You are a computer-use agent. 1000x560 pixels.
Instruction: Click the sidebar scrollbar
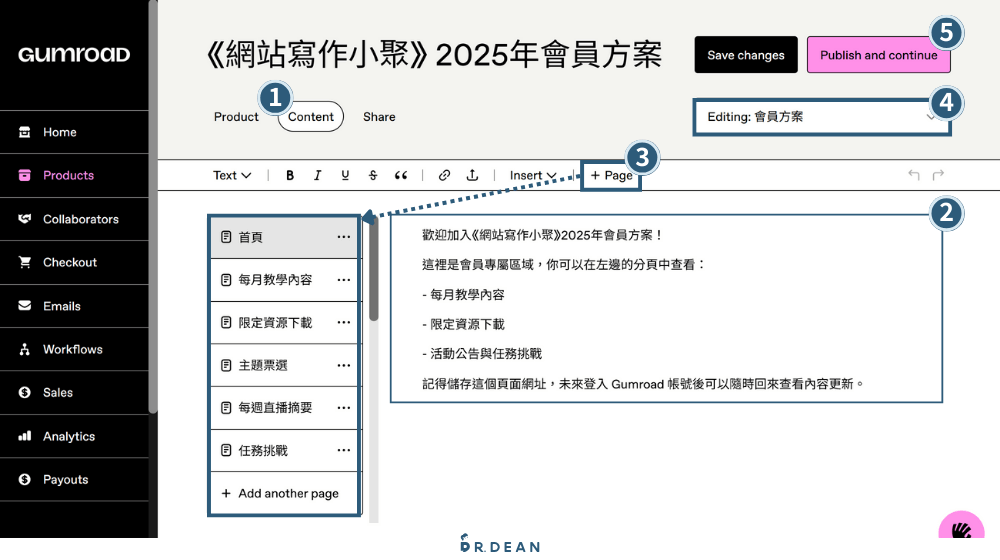(x=153, y=207)
